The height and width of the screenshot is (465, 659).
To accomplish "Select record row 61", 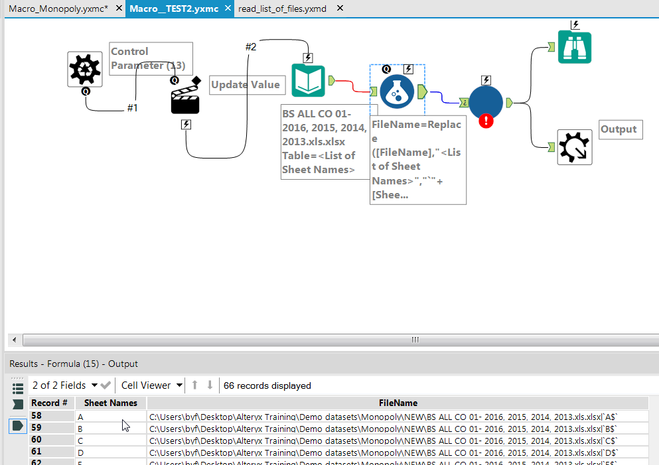I will pyautogui.click(x=51, y=452).
